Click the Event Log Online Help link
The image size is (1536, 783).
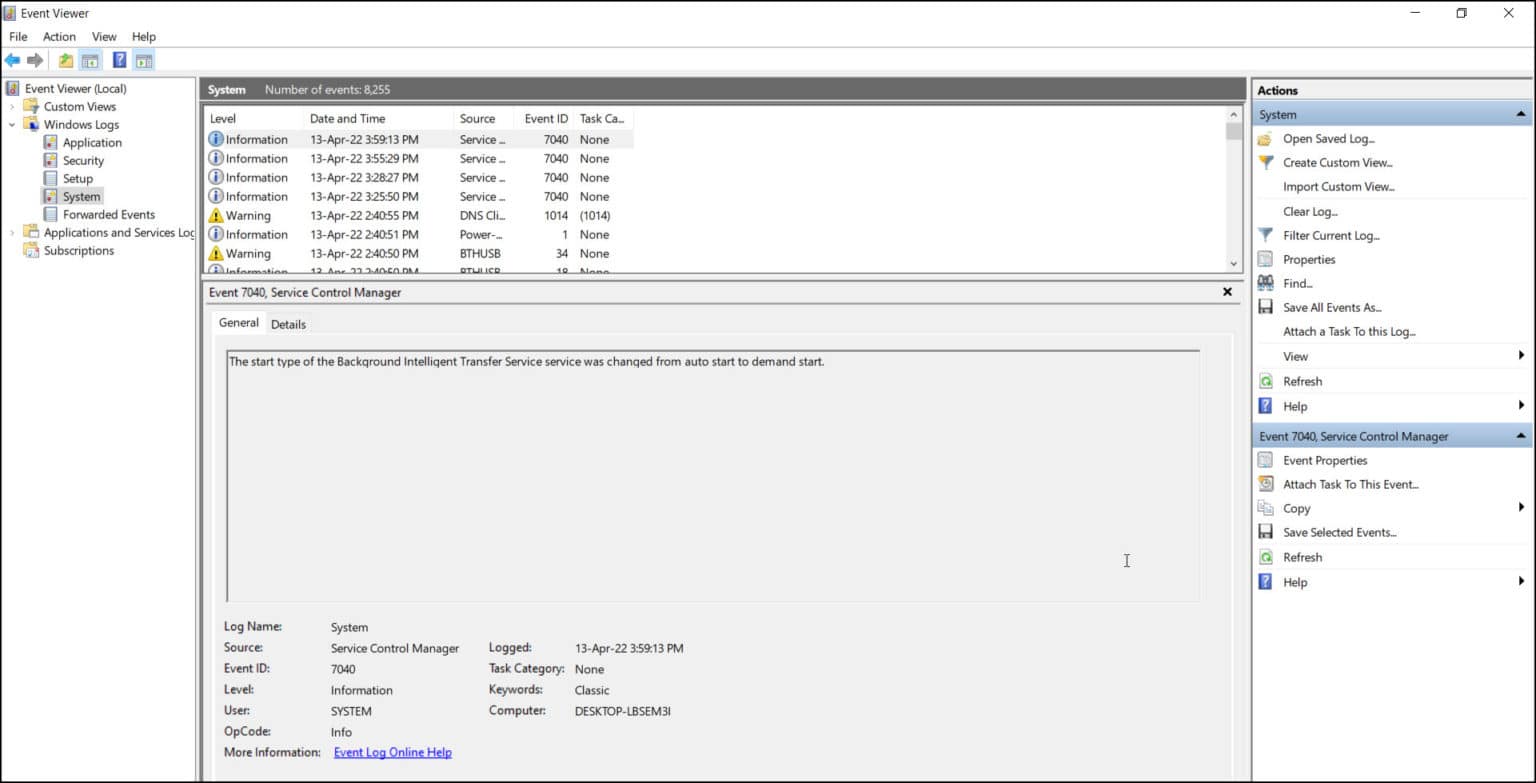coord(392,752)
